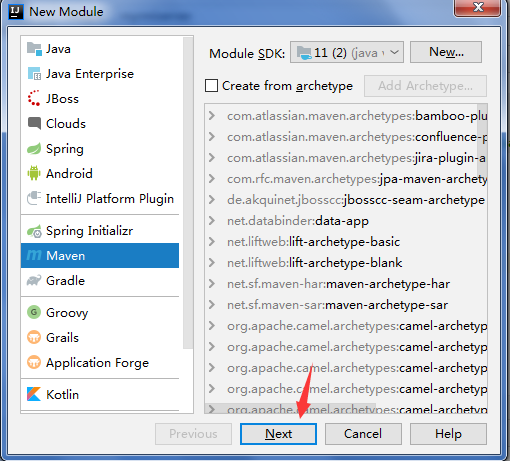Select net.sf.maven-sar:maven-archetype-sar row
Image resolution: width=510 pixels, height=461 pixels.
(x=346, y=305)
